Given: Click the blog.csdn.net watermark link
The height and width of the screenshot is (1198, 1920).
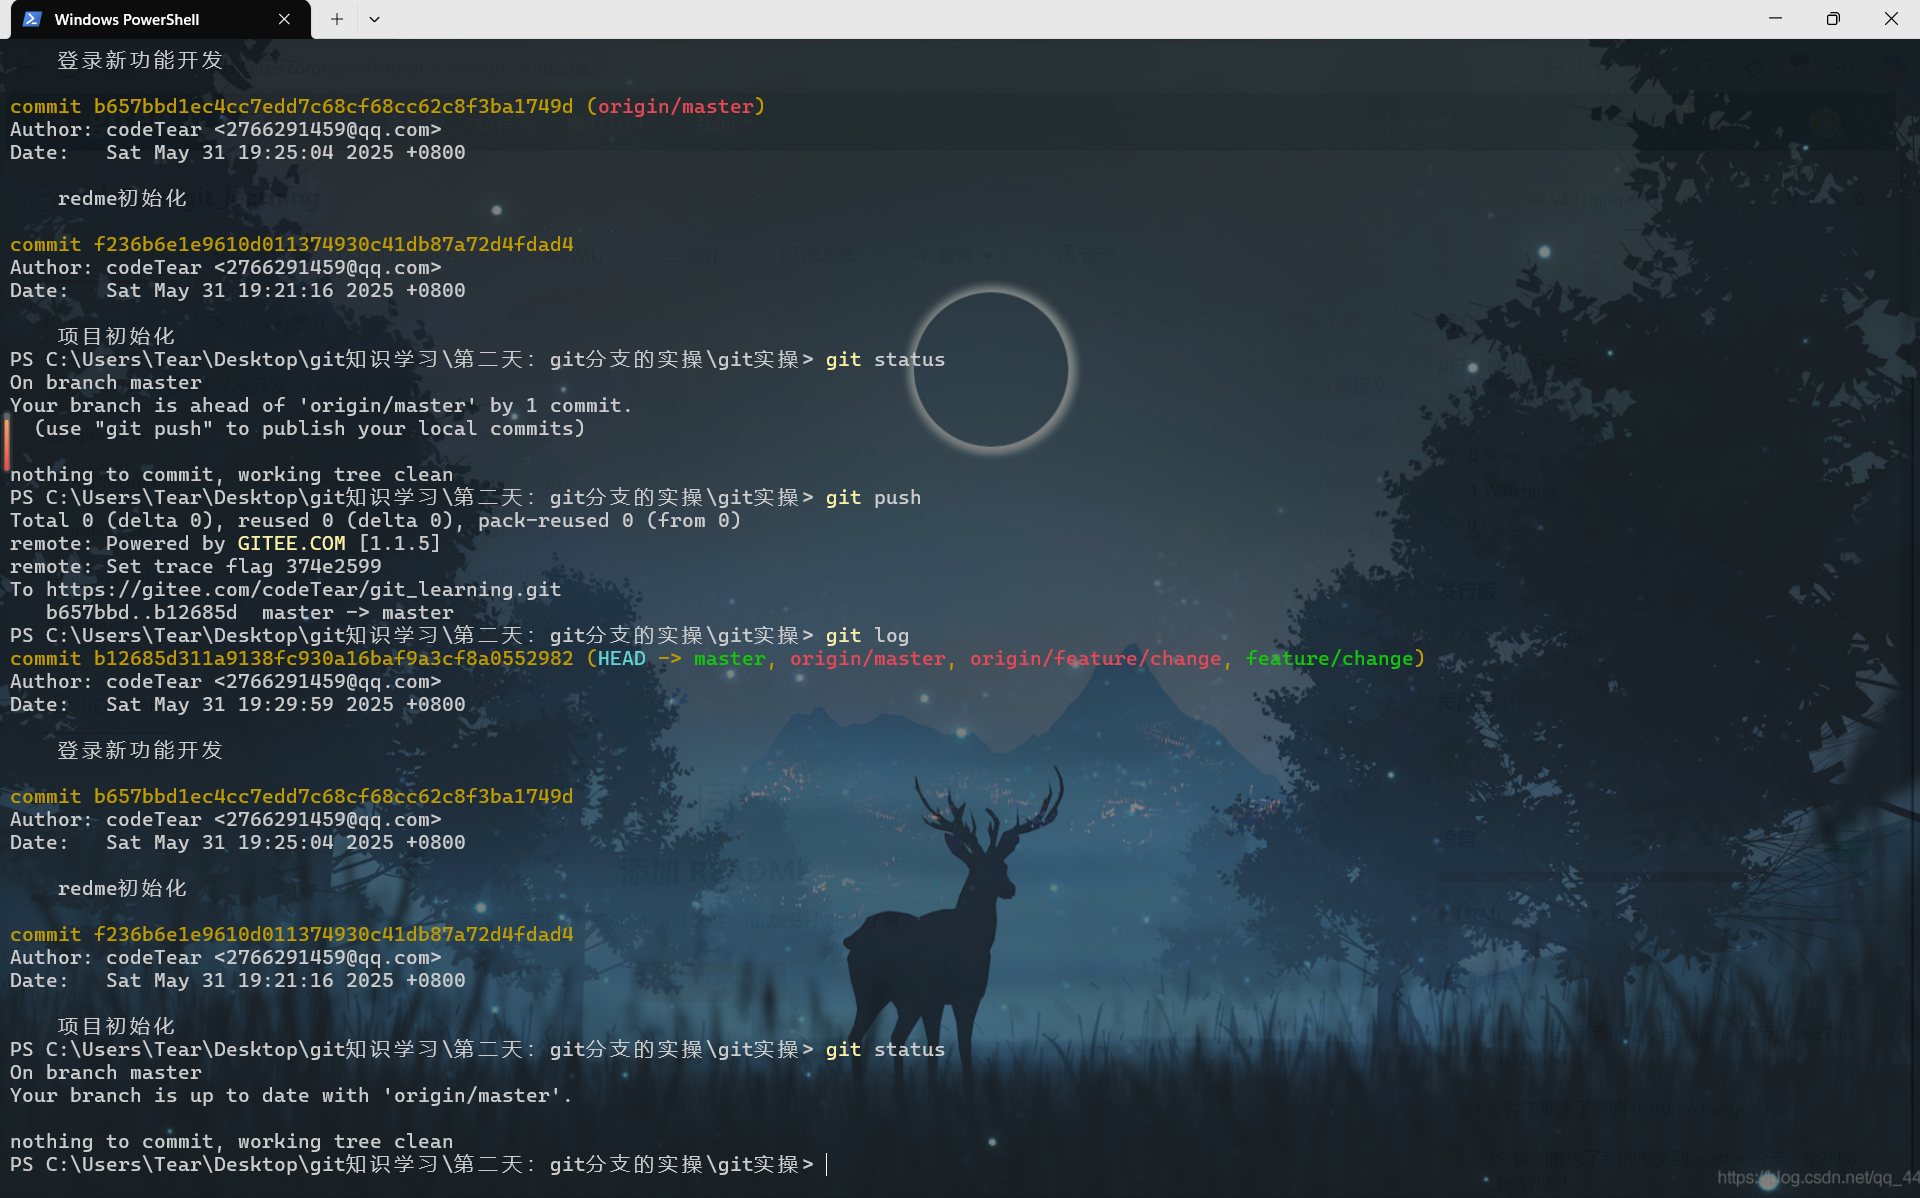Looking at the screenshot, I should tap(1818, 1177).
